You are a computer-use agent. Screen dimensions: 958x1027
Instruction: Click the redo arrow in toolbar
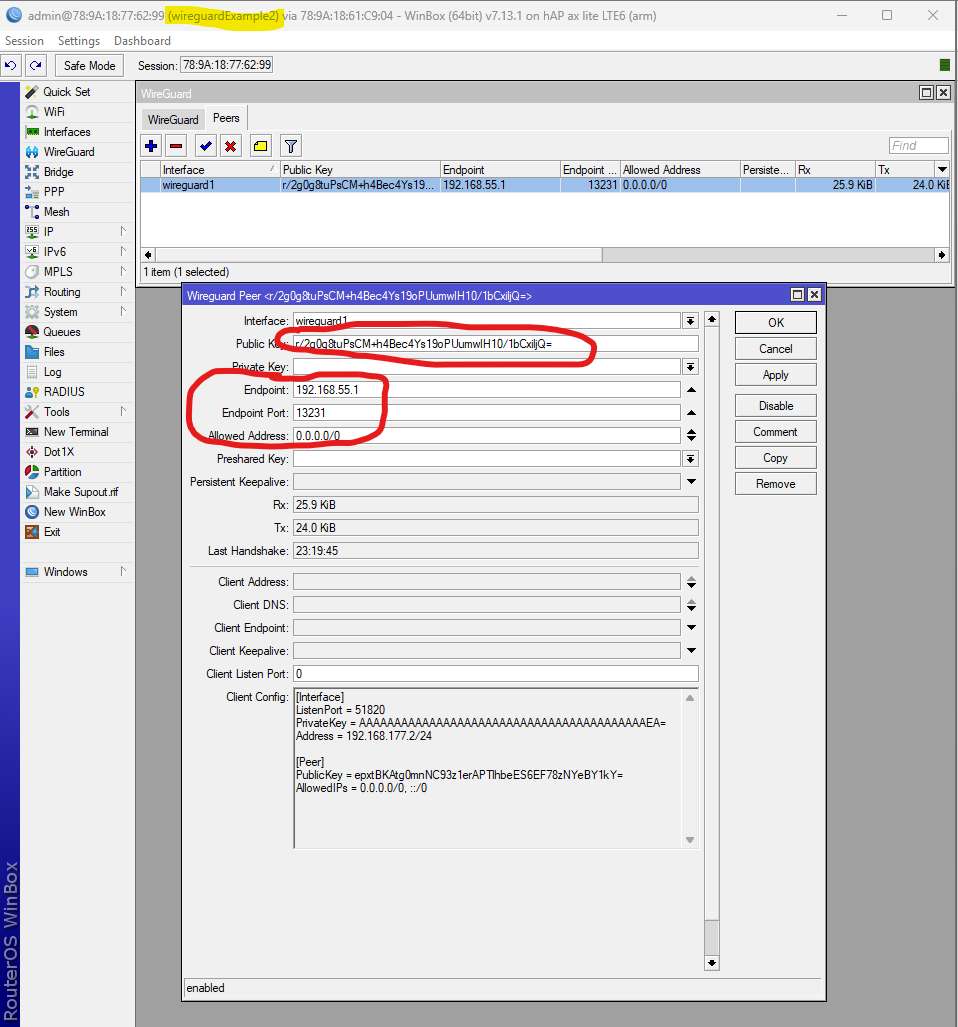(36, 65)
